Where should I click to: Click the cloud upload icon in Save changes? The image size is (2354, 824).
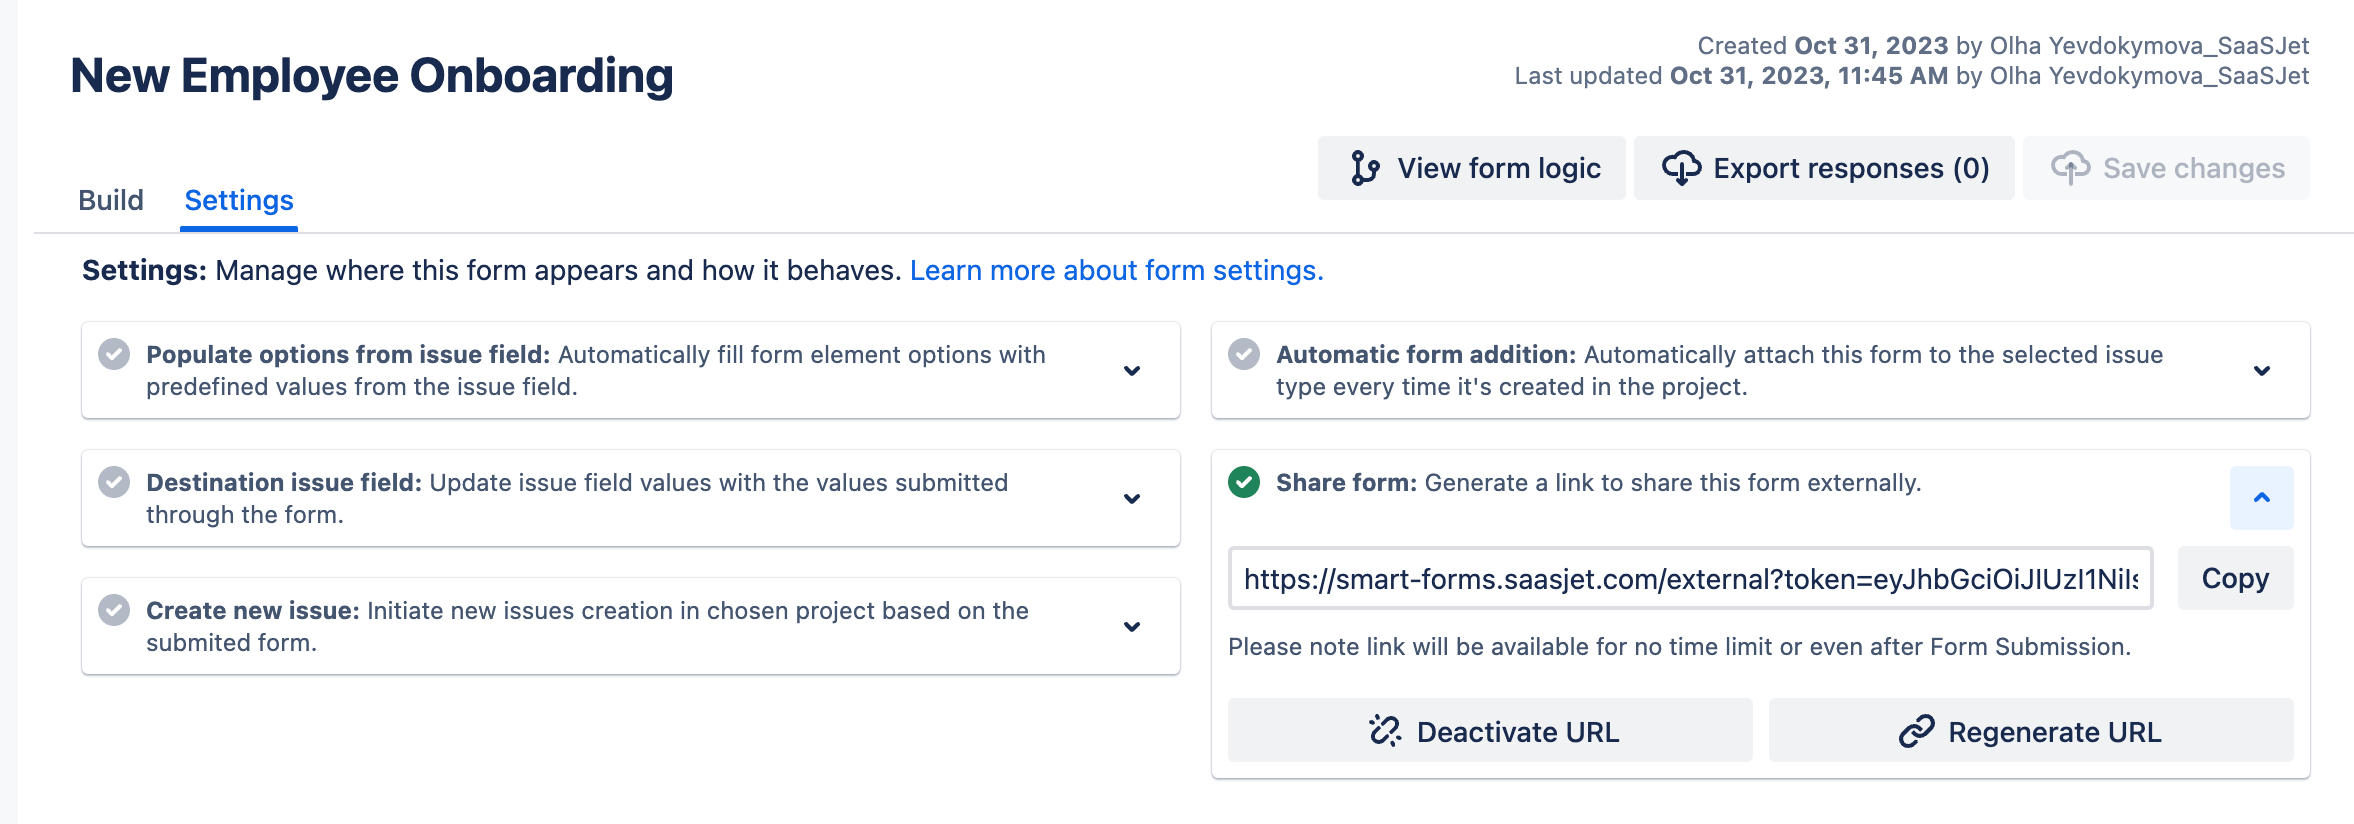point(2070,168)
